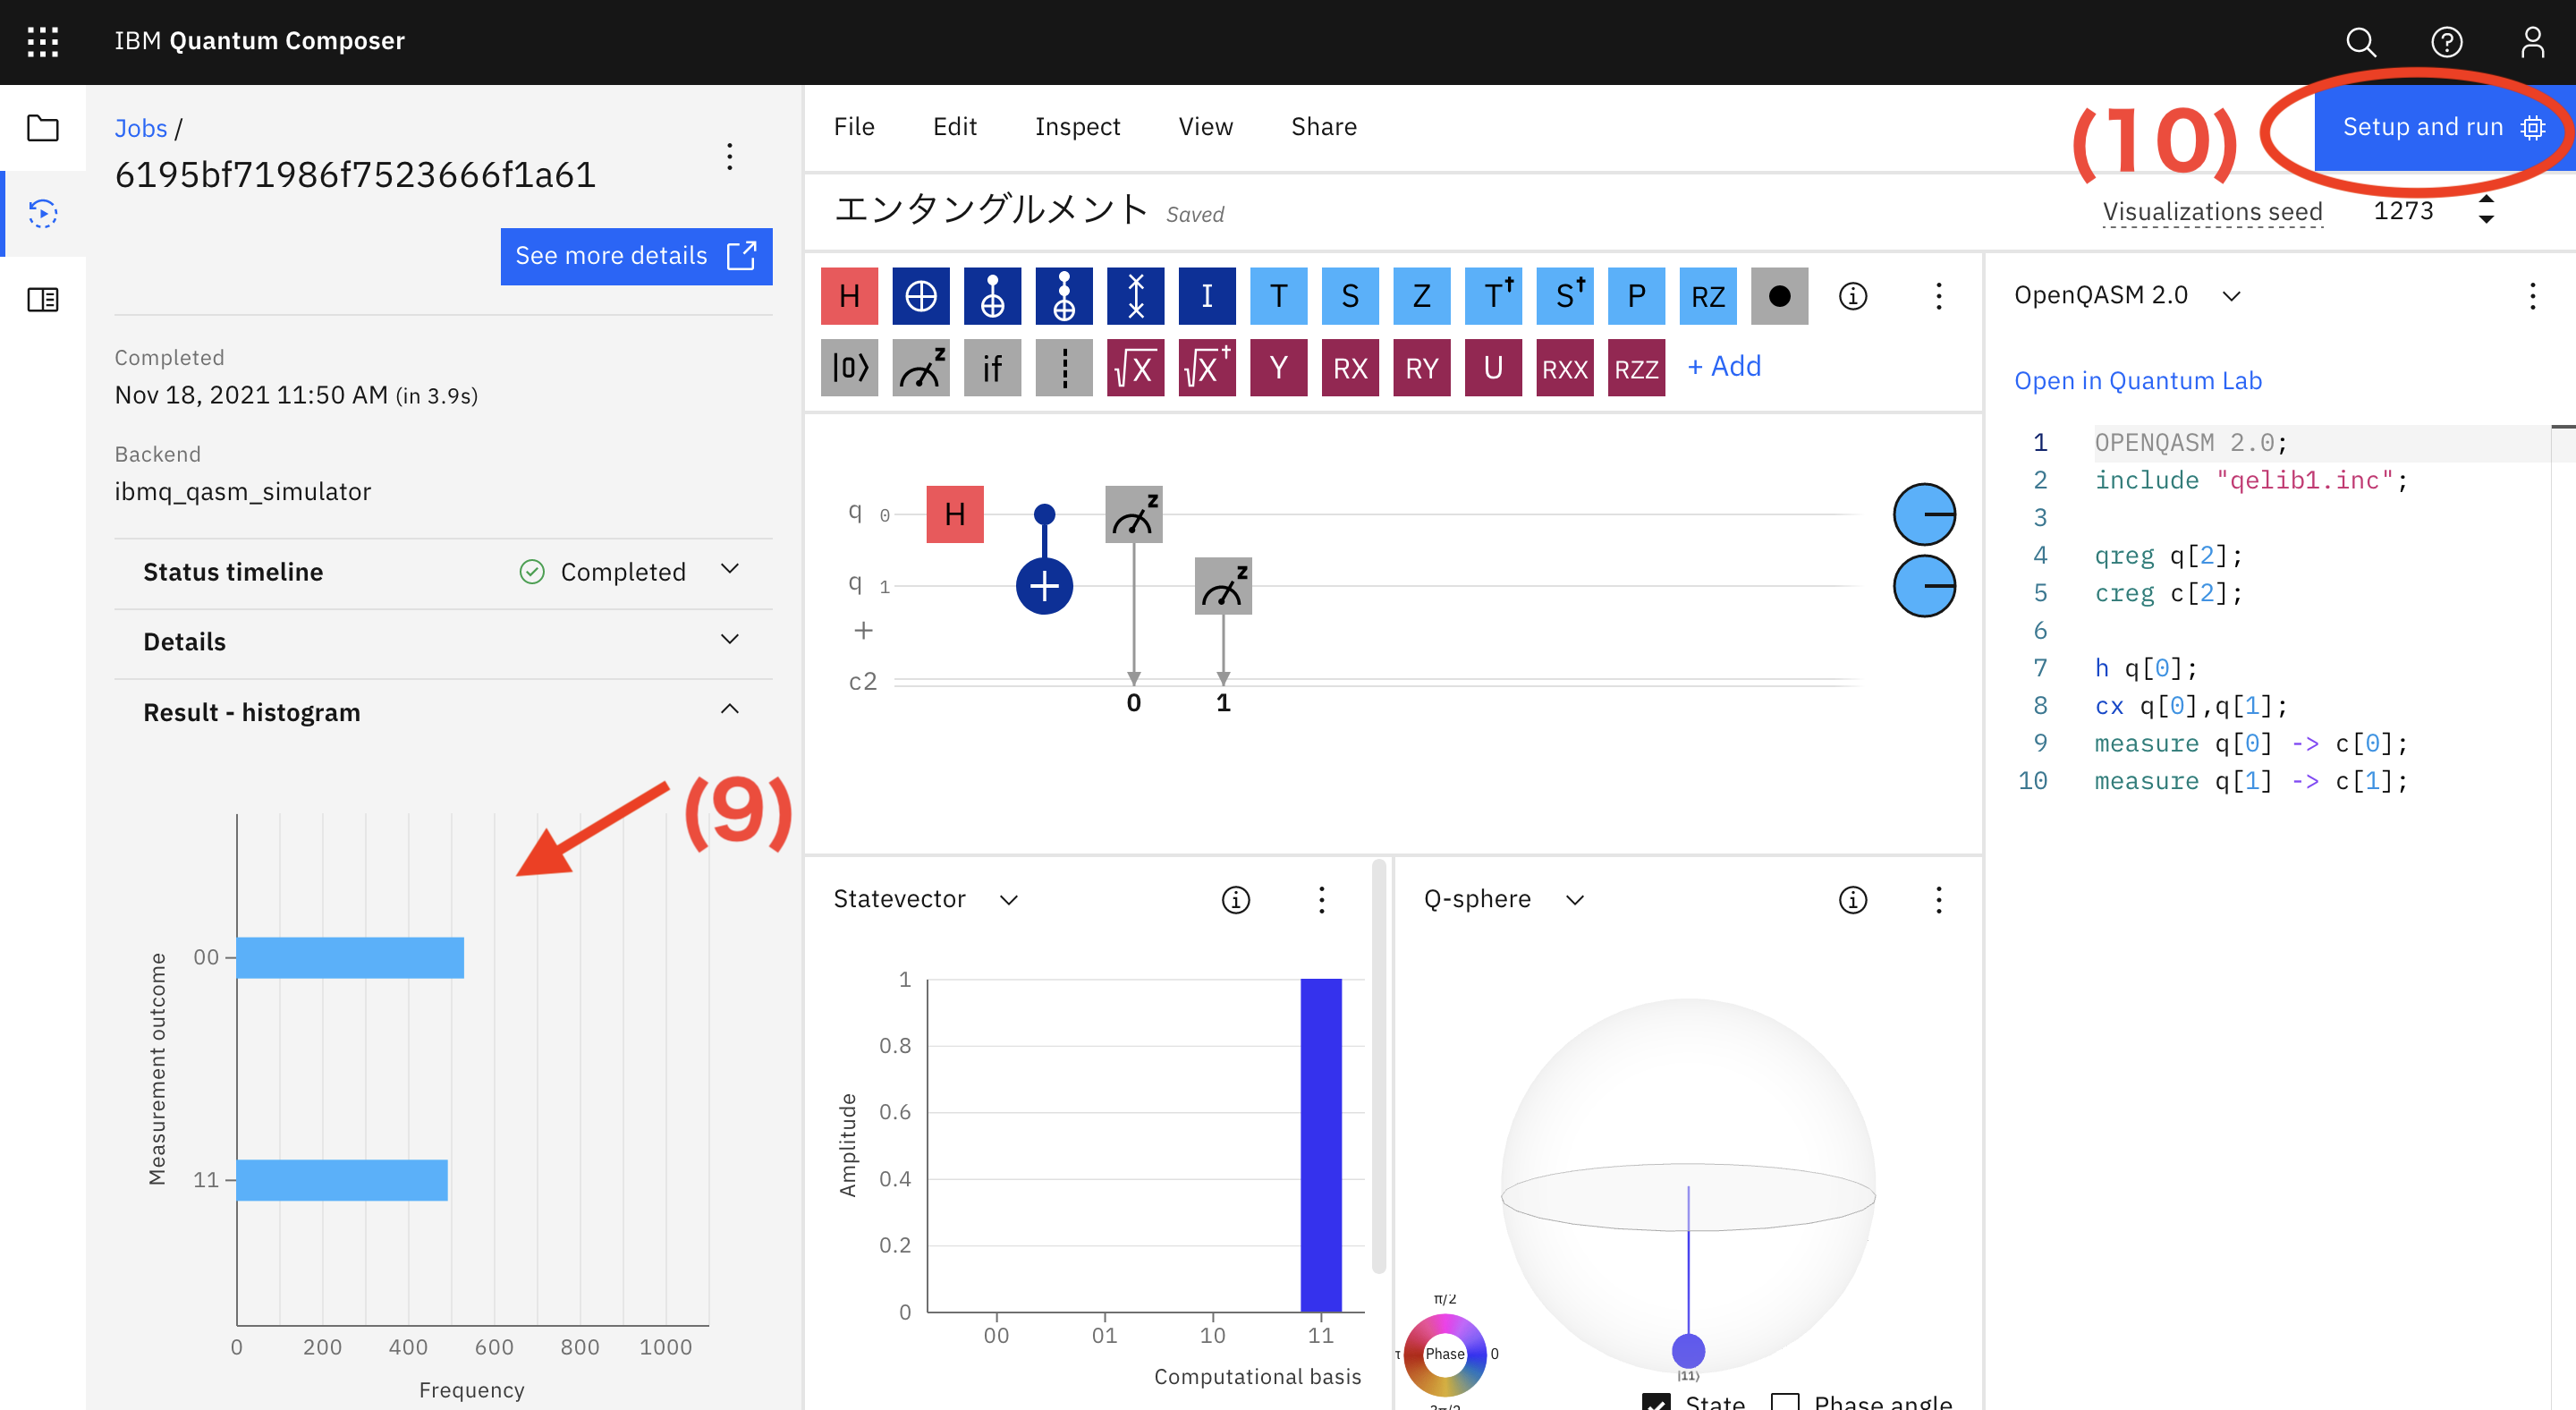
Task: Select the square-root X gate
Action: pos(1135,368)
